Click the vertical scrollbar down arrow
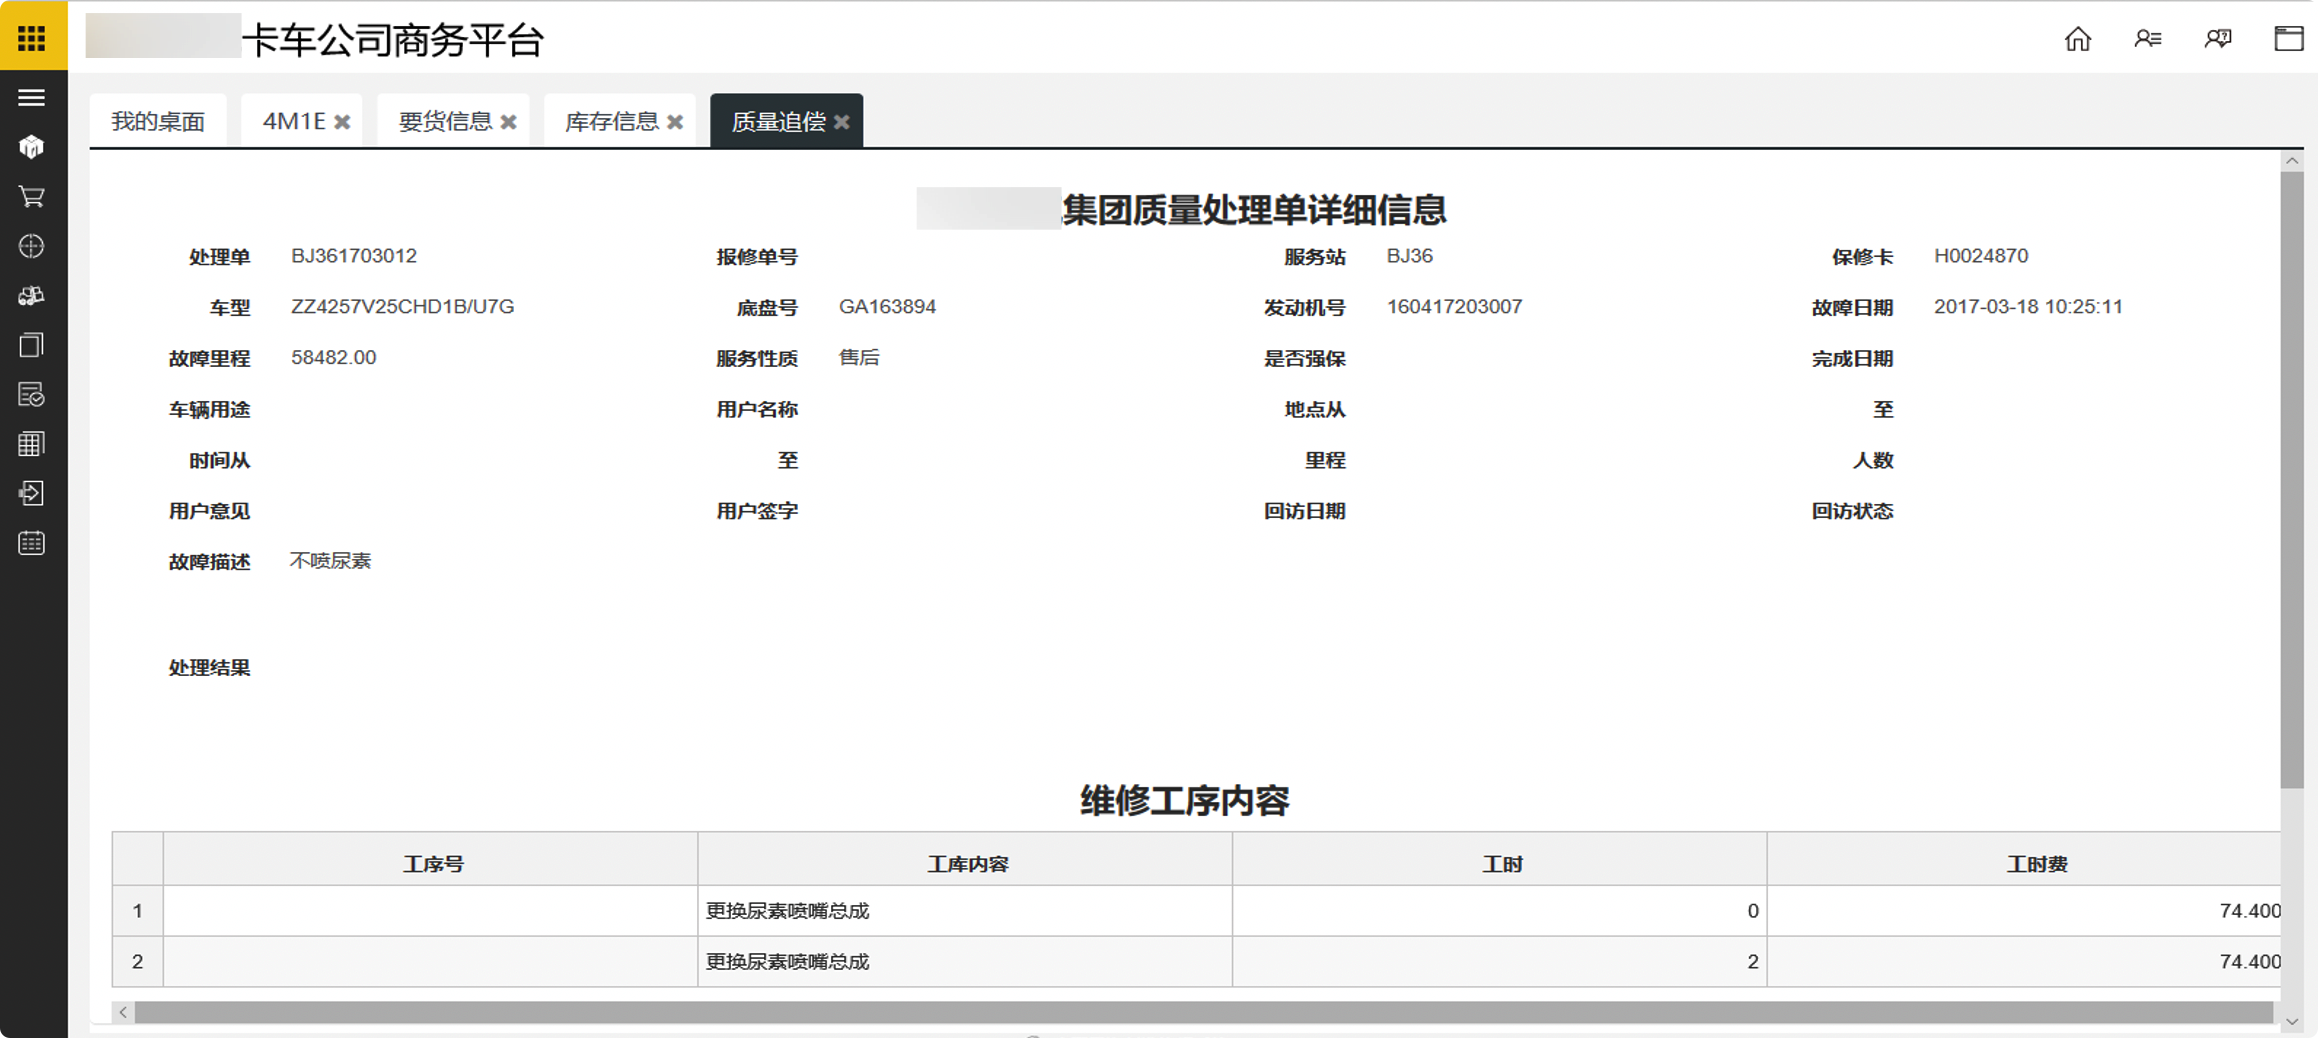Screen dimensions: 2318x1038 [x=2292, y=1021]
